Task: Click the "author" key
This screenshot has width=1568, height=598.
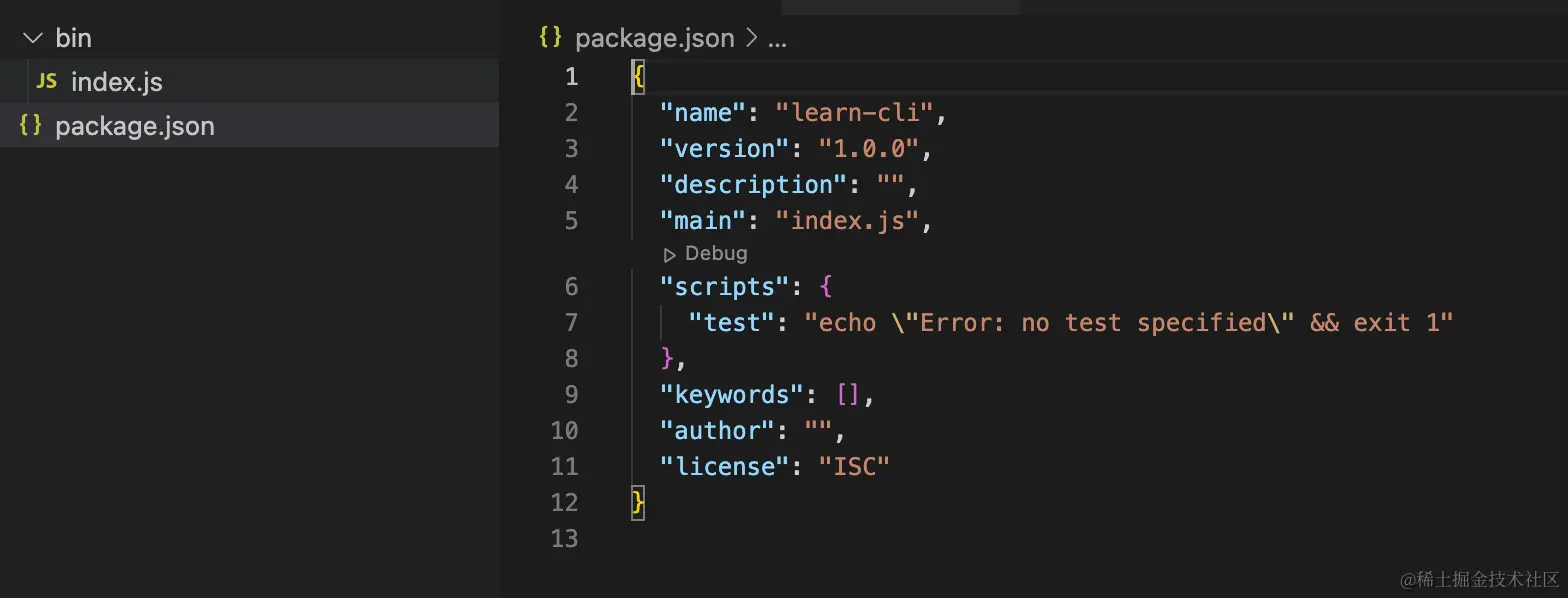Action: [x=718, y=431]
